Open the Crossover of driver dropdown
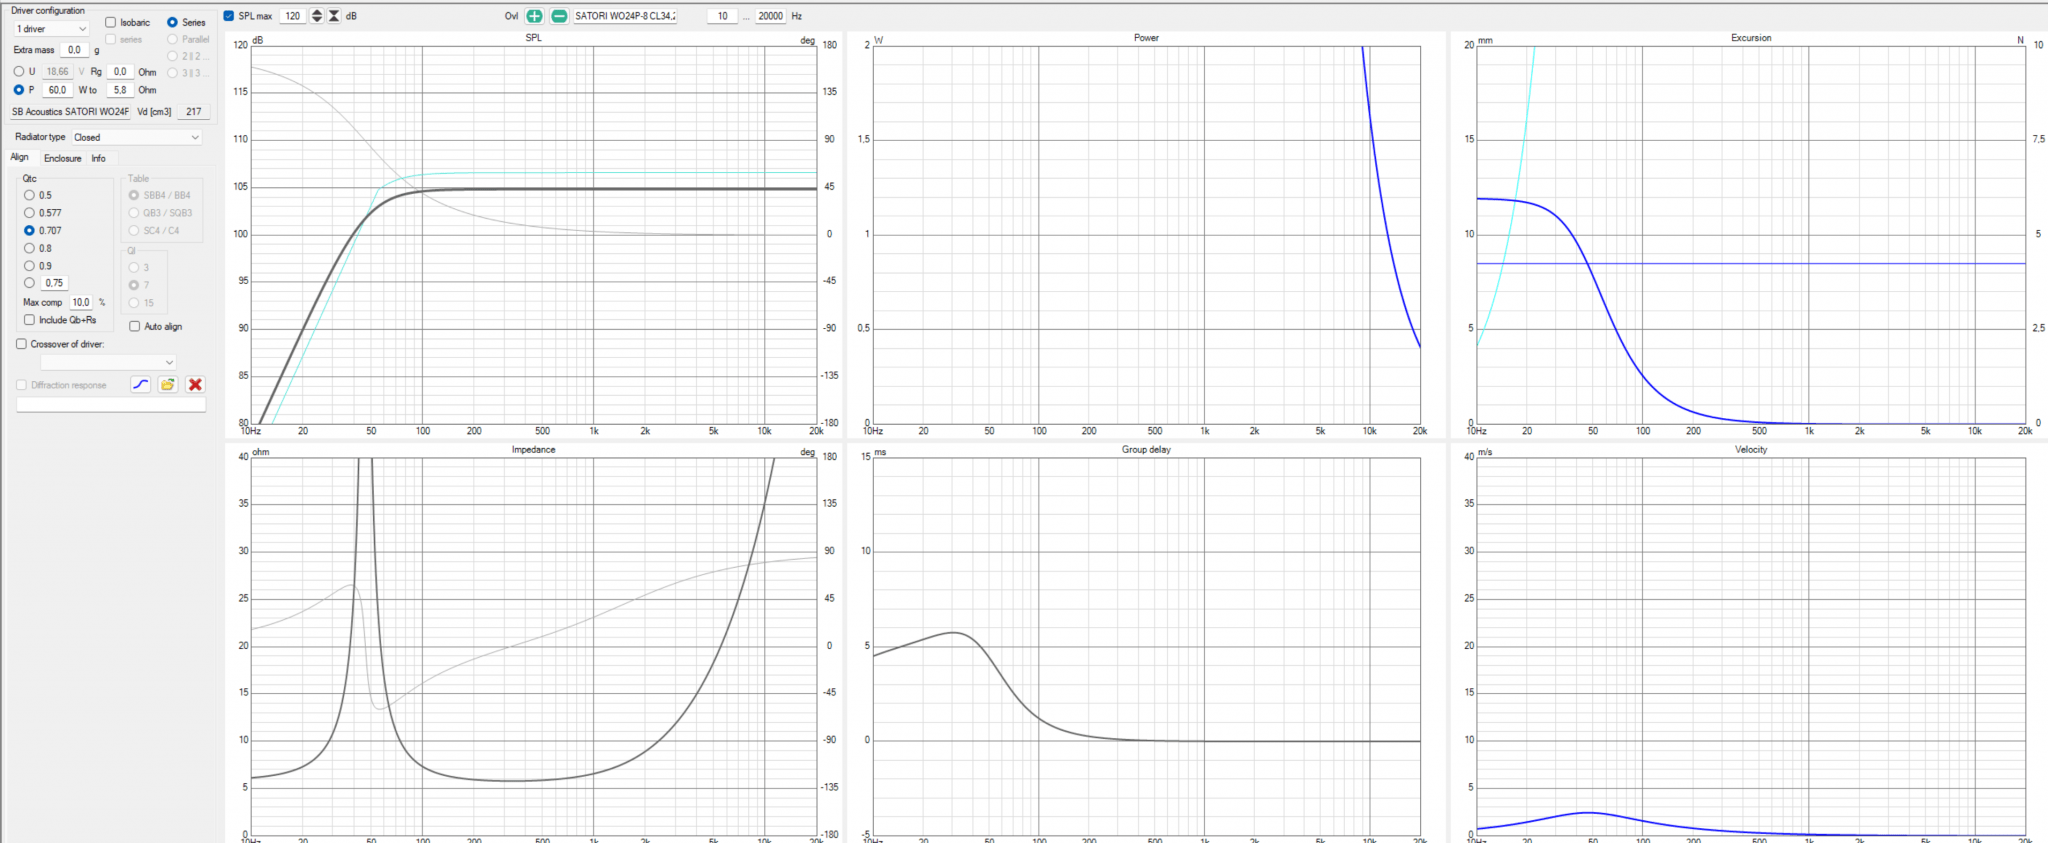The image size is (2048, 843). [x=109, y=362]
